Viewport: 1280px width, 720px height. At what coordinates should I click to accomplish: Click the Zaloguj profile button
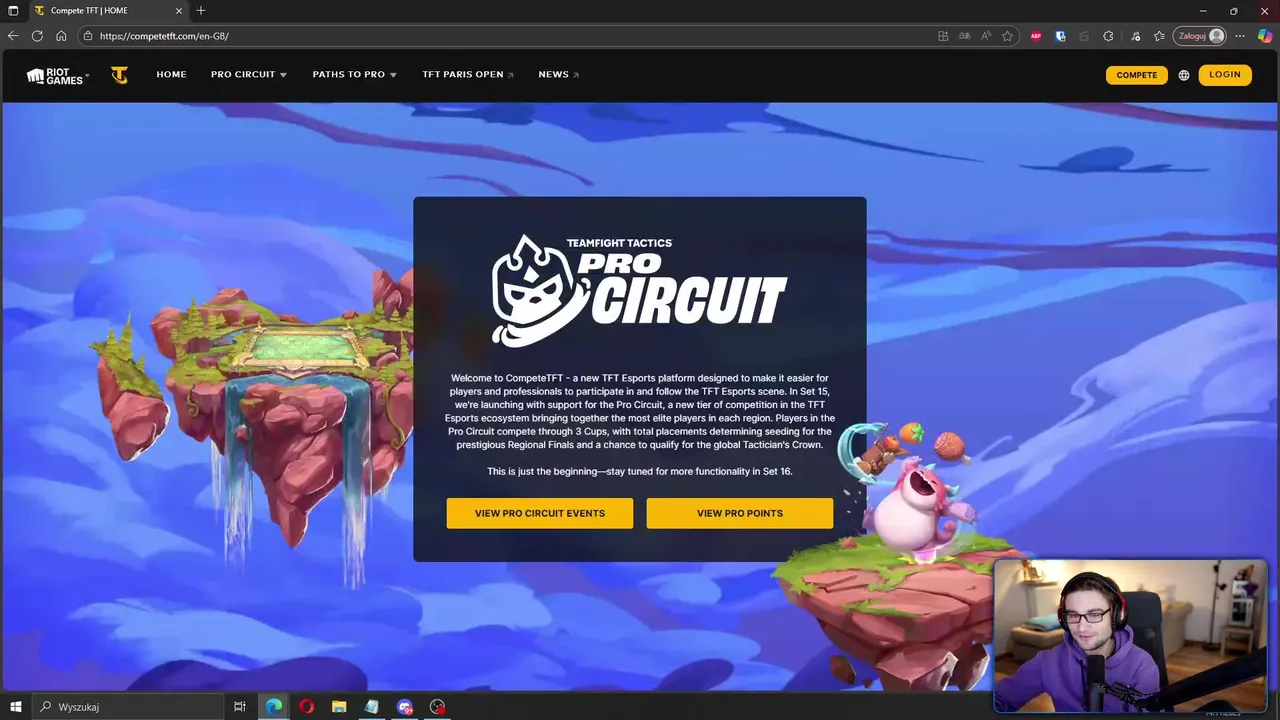[x=1200, y=36]
